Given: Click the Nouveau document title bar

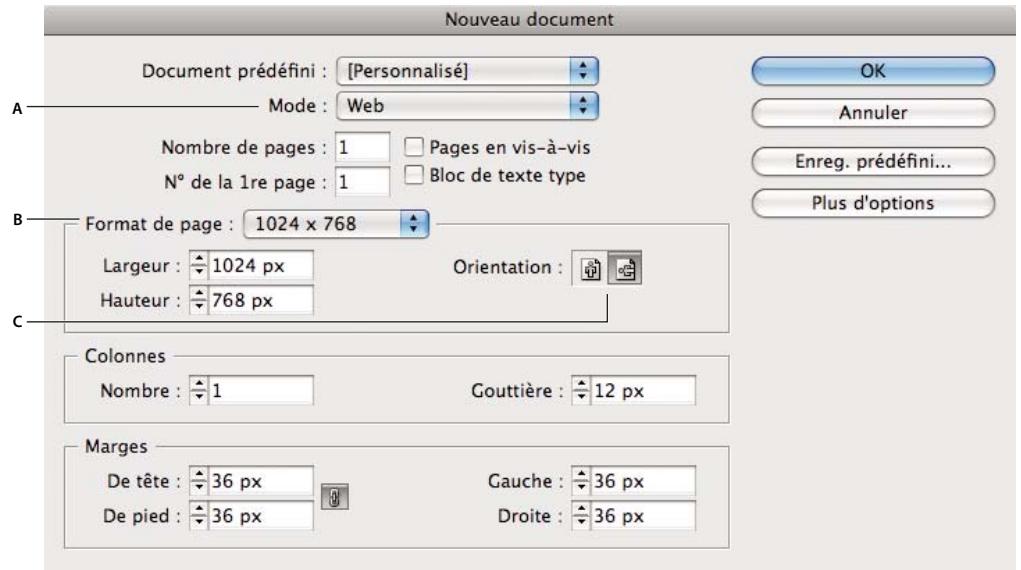Looking at the screenshot, I should (x=529, y=20).
